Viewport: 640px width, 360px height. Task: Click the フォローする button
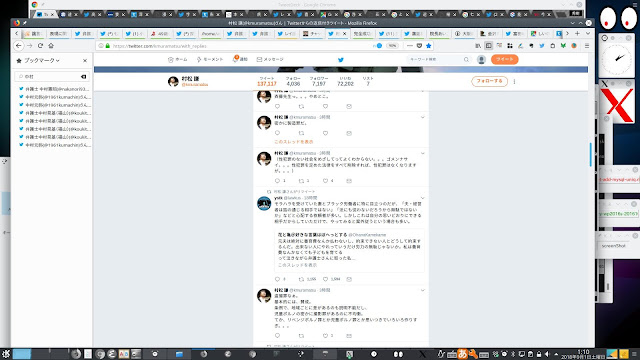point(489,81)
